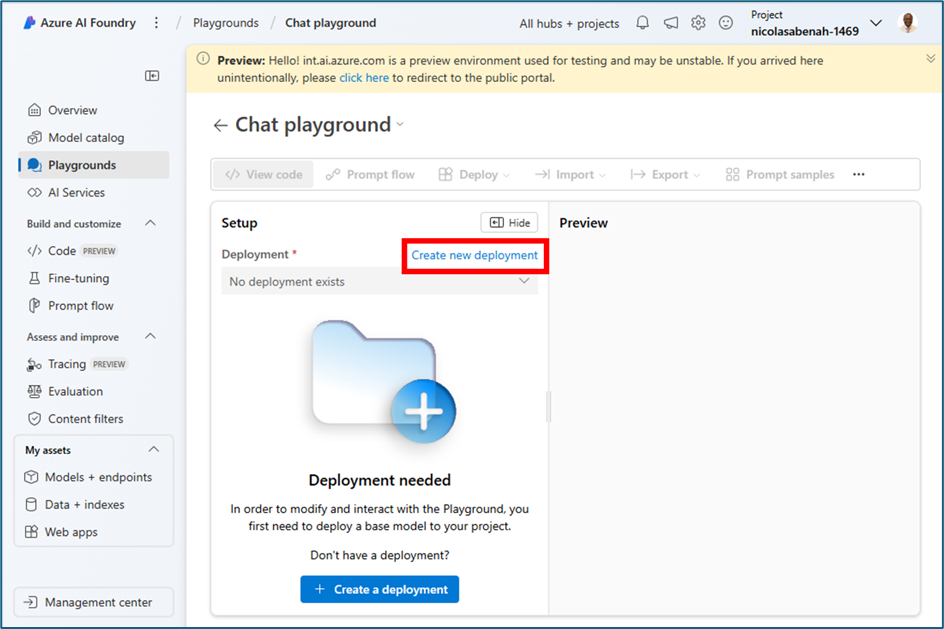
Task: Open the settings gear in header
Action: [698, 23]
